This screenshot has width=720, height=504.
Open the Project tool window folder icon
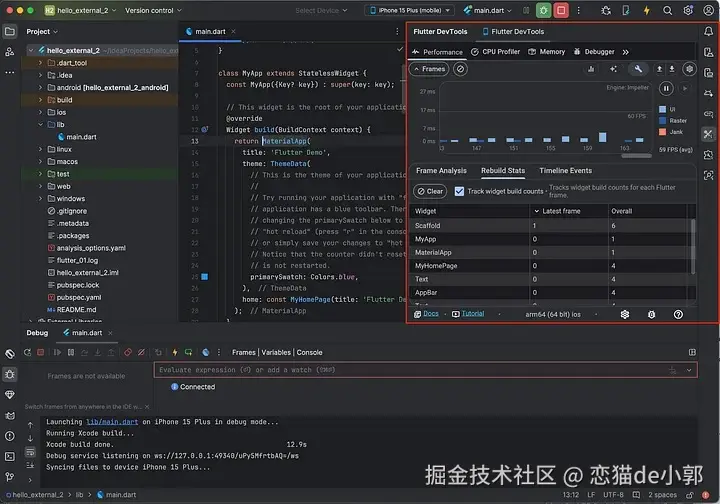(10, 31)
